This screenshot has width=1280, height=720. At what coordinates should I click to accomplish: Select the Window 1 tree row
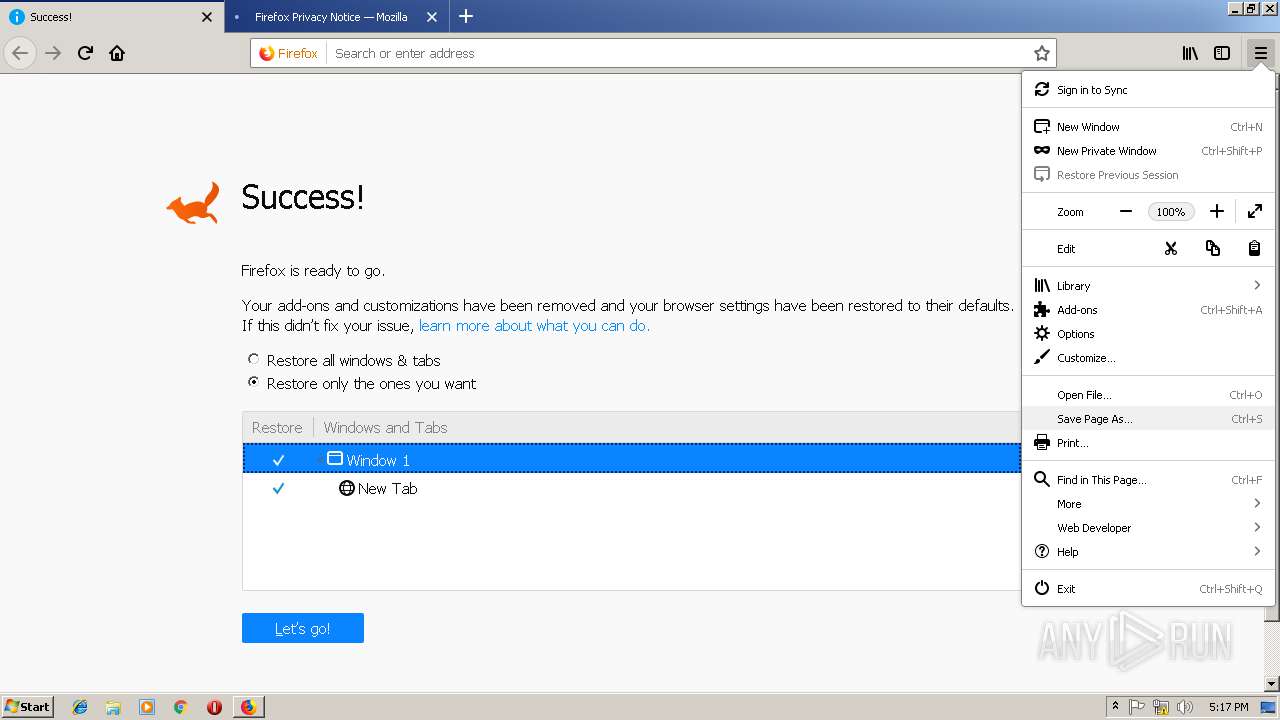[x=631, y=459]
